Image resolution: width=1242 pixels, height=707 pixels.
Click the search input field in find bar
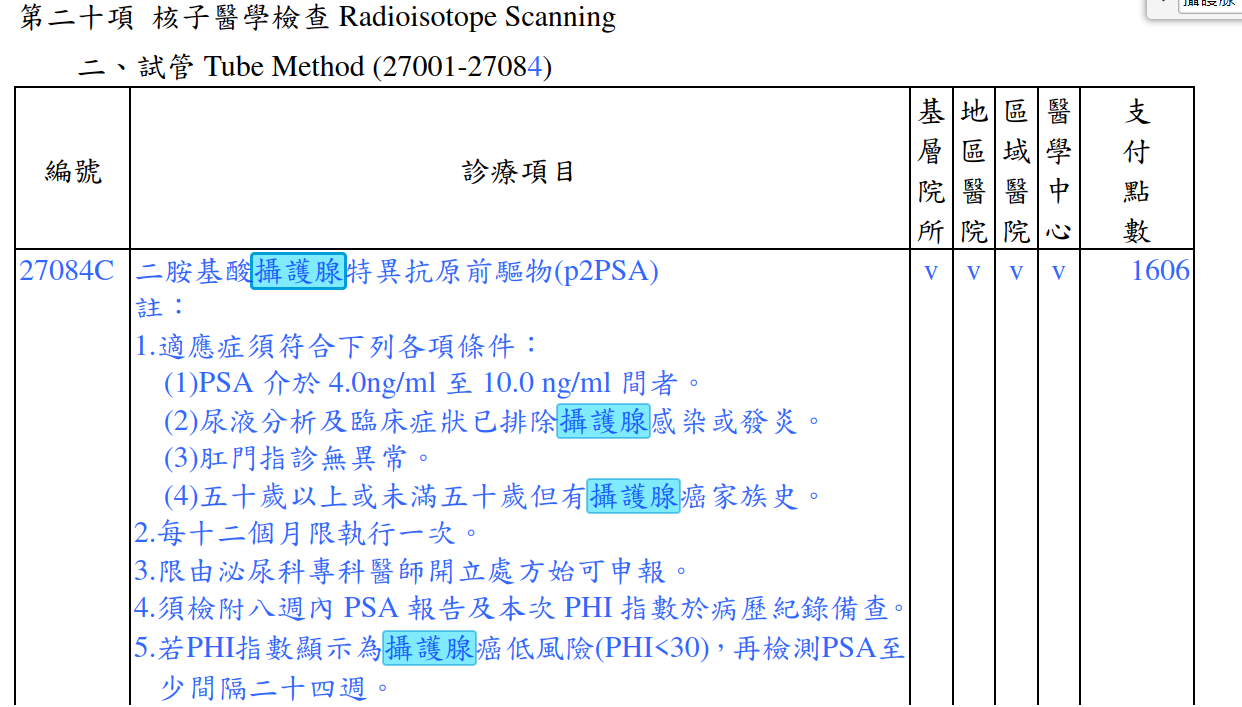coord(1210,5)
